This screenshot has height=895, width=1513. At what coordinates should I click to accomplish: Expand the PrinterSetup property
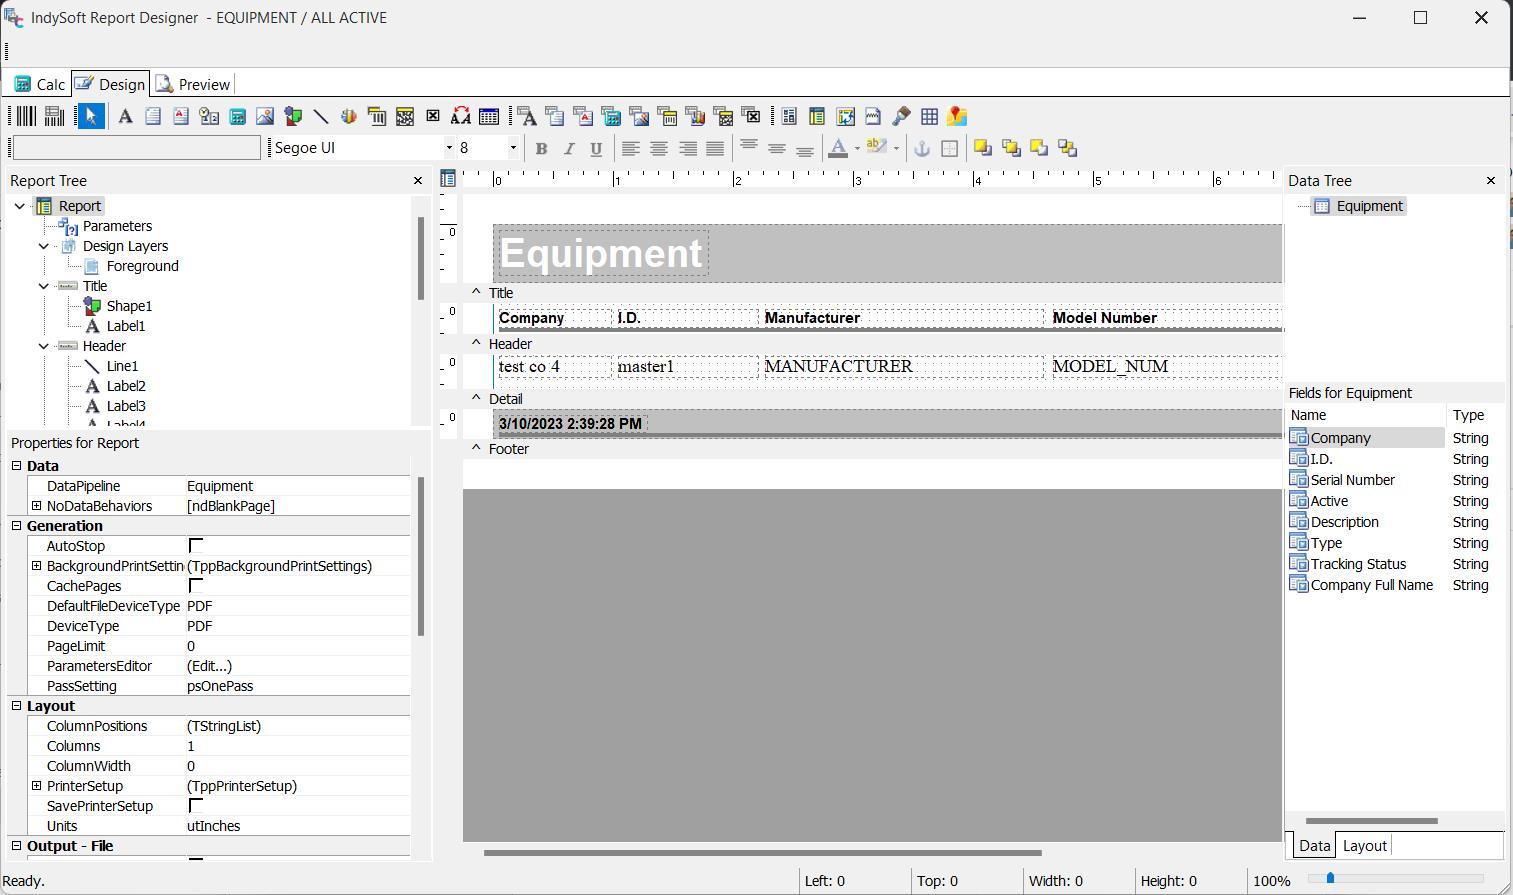[37, 786]
